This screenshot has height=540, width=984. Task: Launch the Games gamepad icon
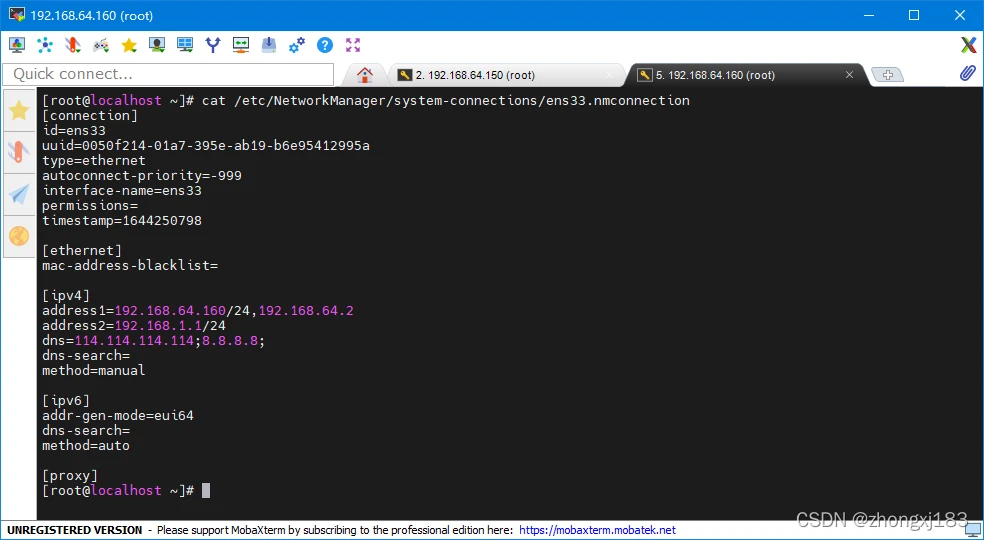coord(101,45)
